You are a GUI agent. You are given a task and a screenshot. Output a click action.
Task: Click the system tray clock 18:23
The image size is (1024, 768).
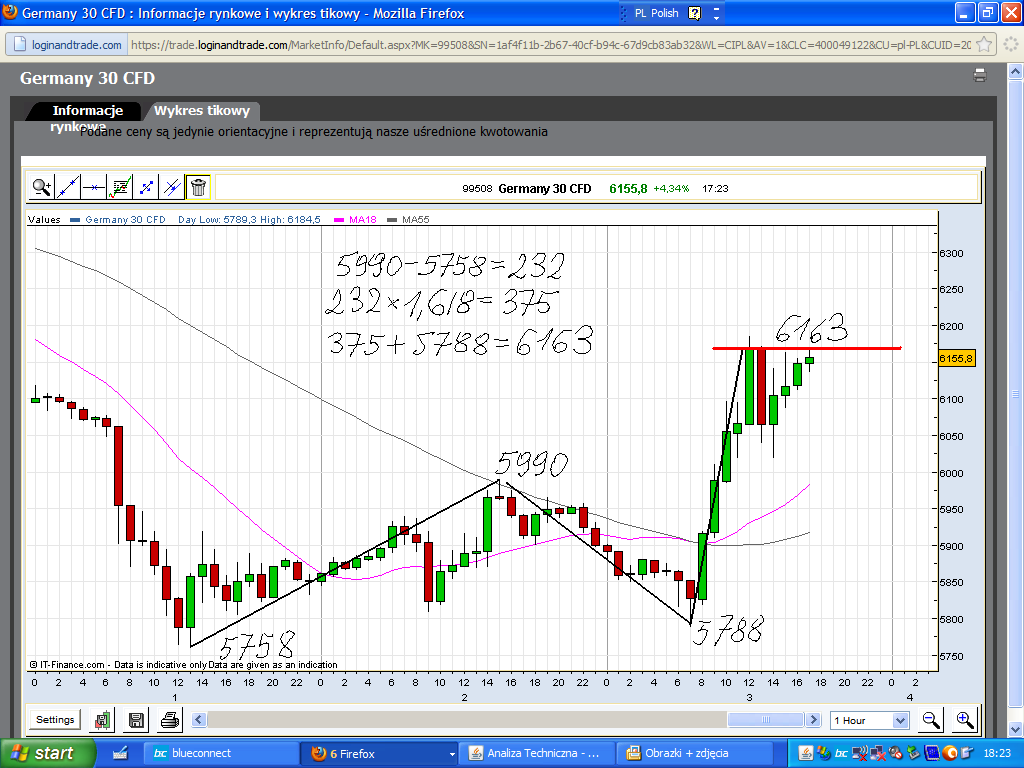[x=997, y=754]
